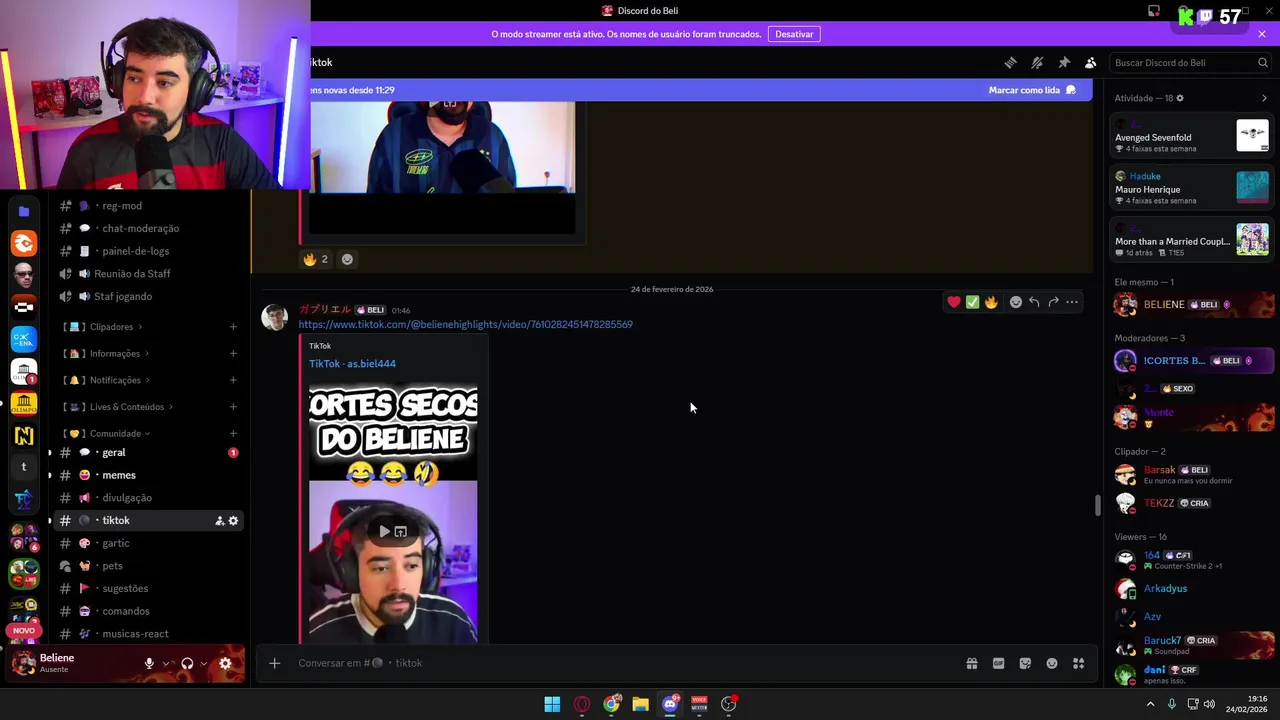Screen dimensions: 1280x720
Task: Click member Arkadyus in Viewers list
Action: tap(1192, 589)
